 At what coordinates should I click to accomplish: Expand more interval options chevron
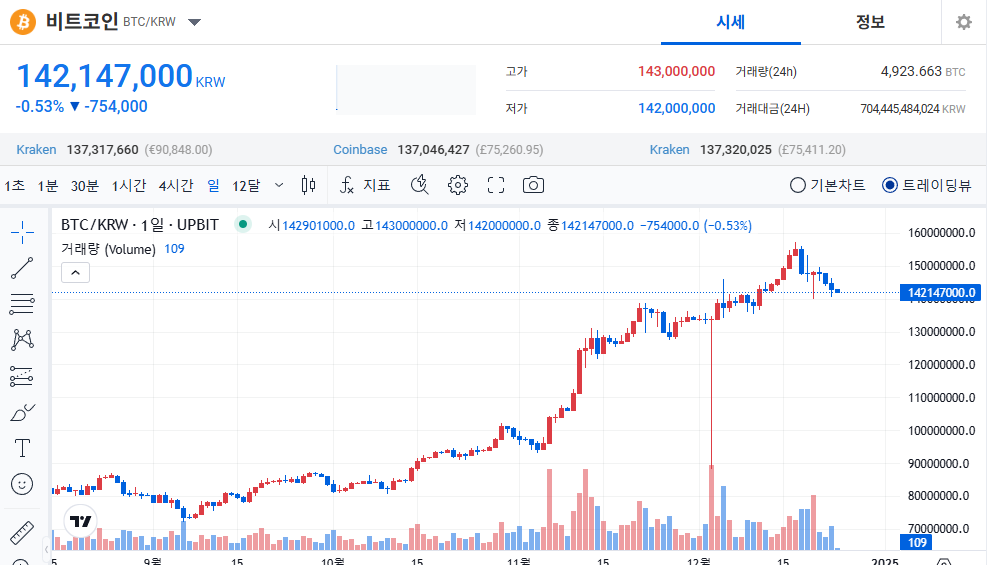[279, 186]
